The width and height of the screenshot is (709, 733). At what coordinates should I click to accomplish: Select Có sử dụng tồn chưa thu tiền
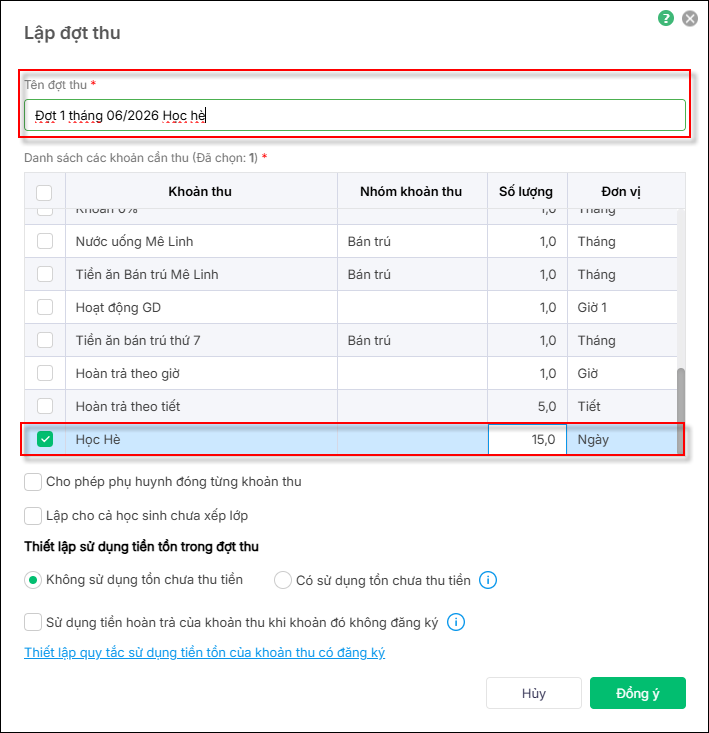click(283, 580)
